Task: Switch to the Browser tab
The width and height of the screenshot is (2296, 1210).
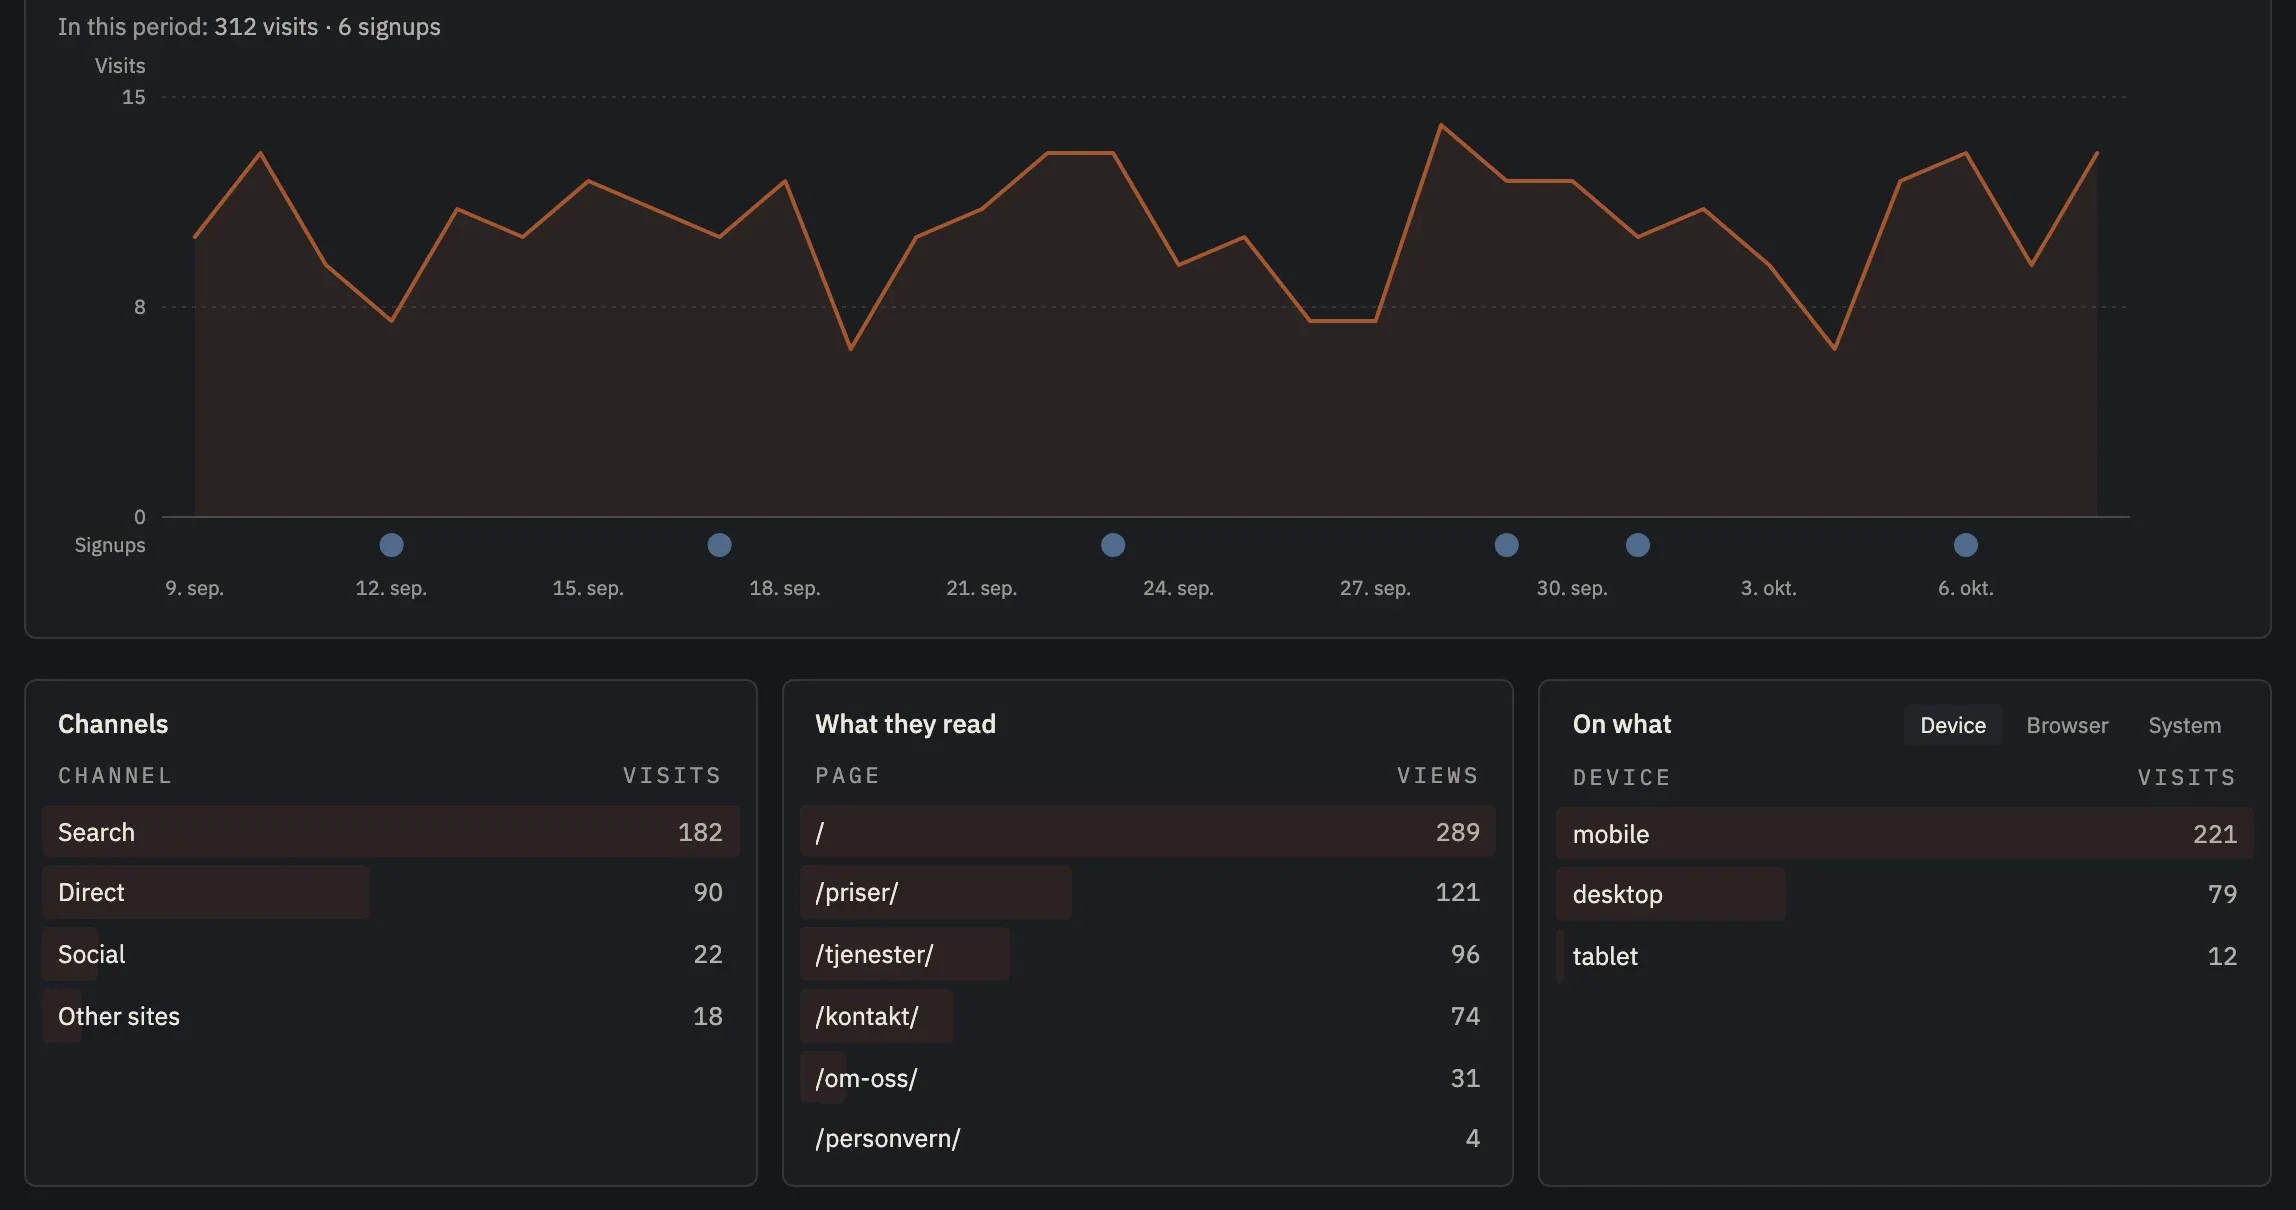Action: tap(2067, 725)
